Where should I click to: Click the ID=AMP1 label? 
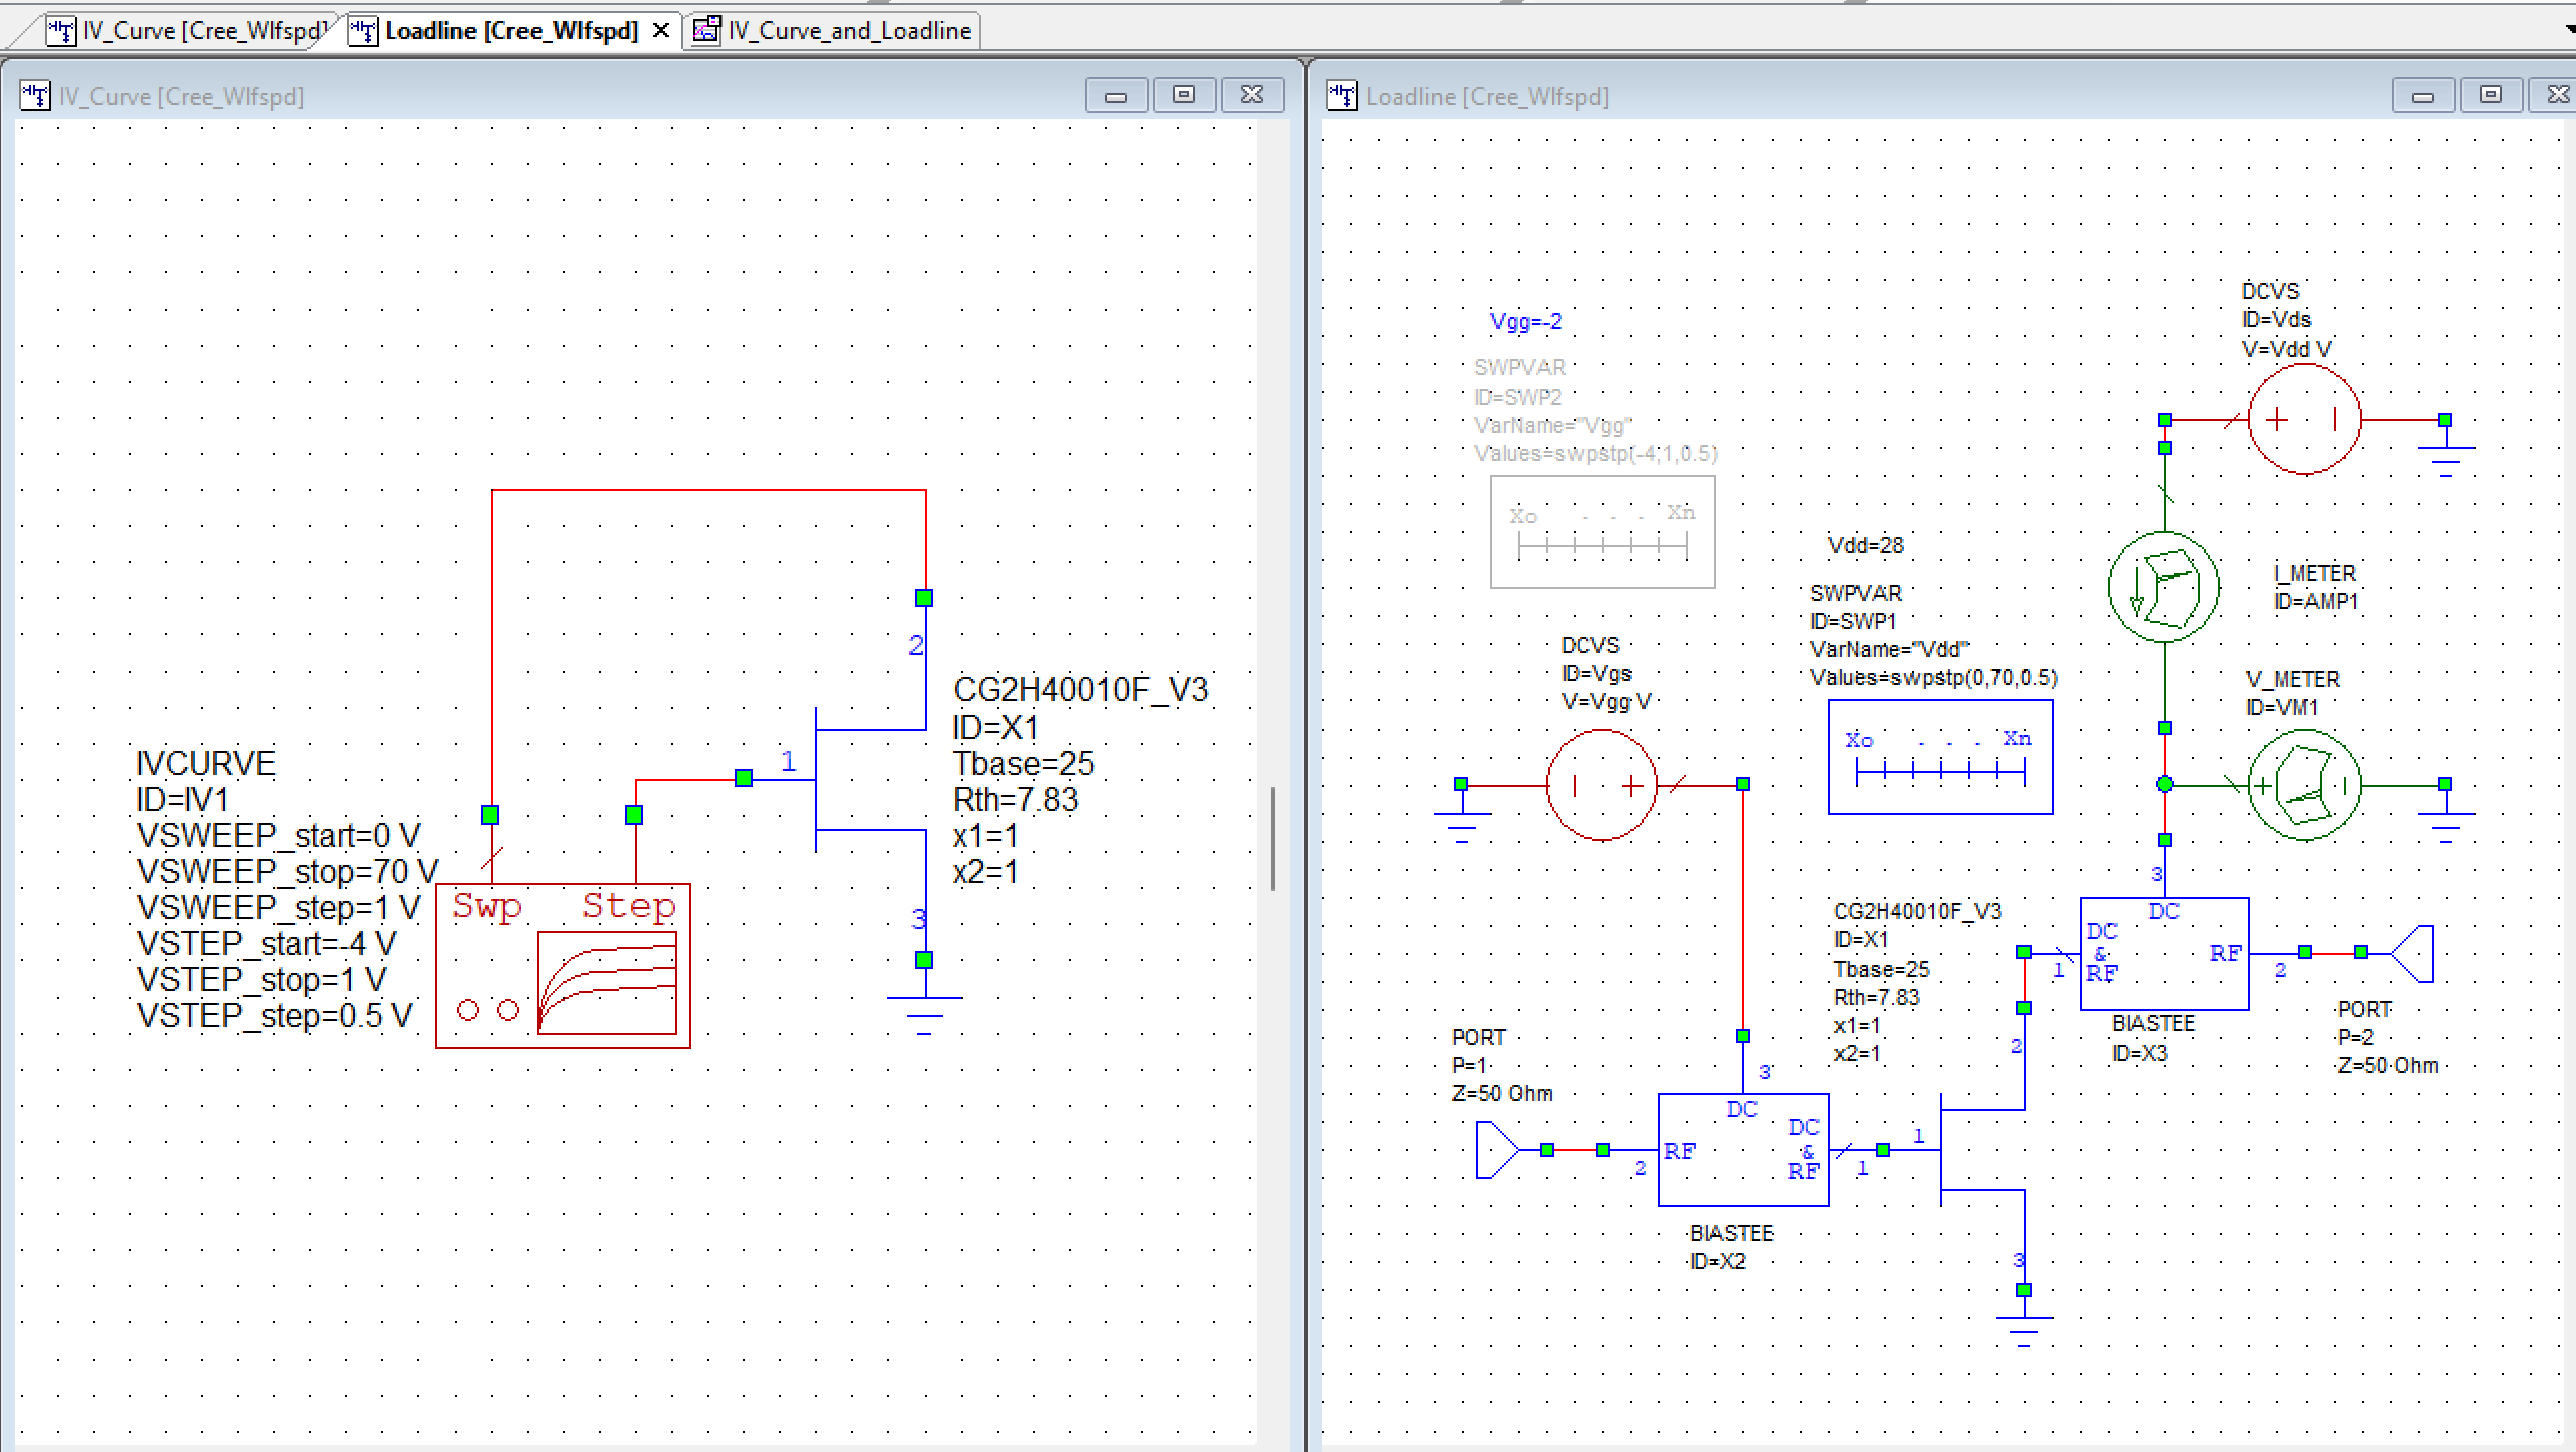(x=2316, y=601)
